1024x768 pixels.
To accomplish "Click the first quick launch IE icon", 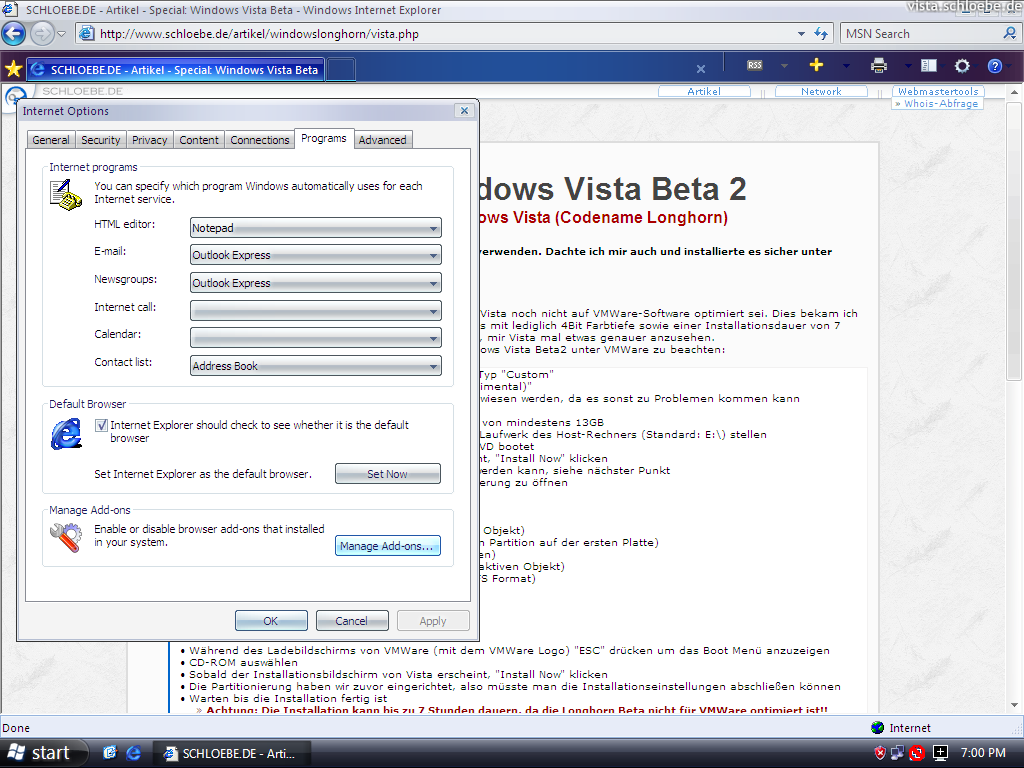I will 110,753.
